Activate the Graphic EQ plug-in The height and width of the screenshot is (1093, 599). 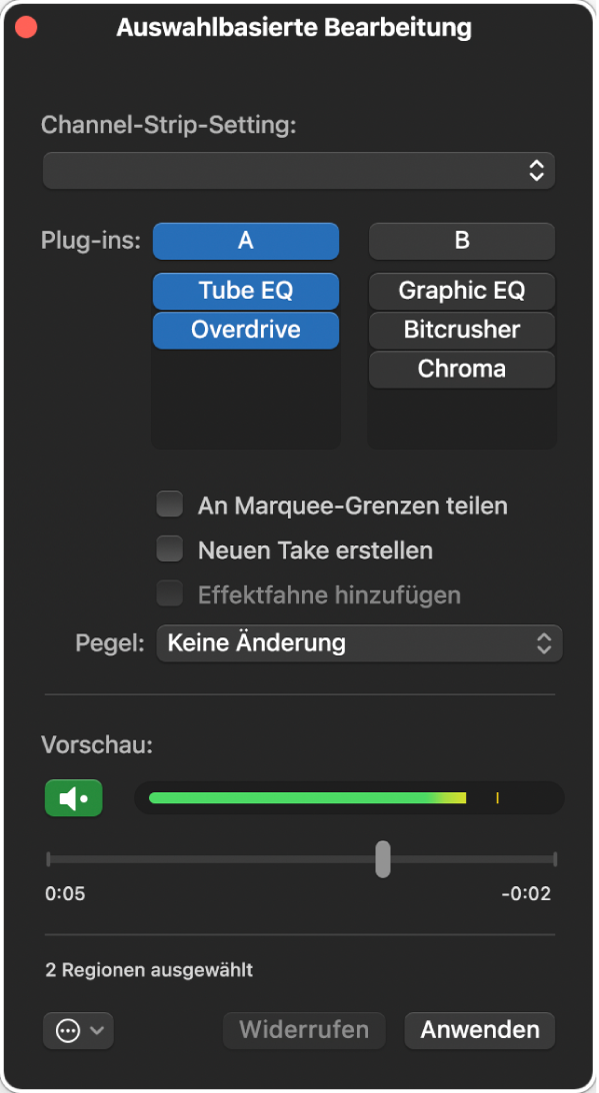click(x=461, y=291)
